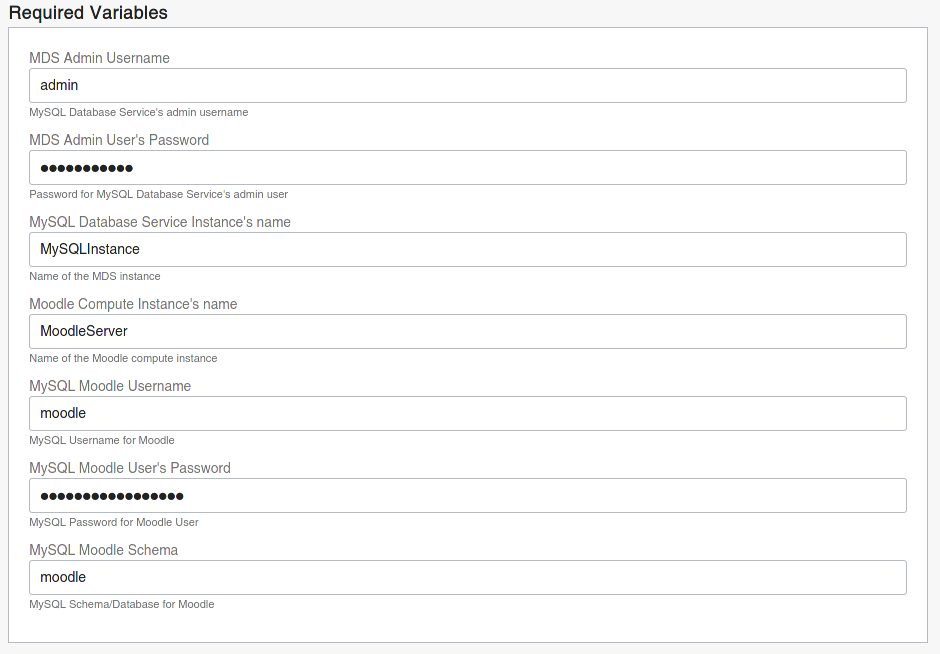
Task: Click the "Required Variables" section heading
Action: pos(88,13)
